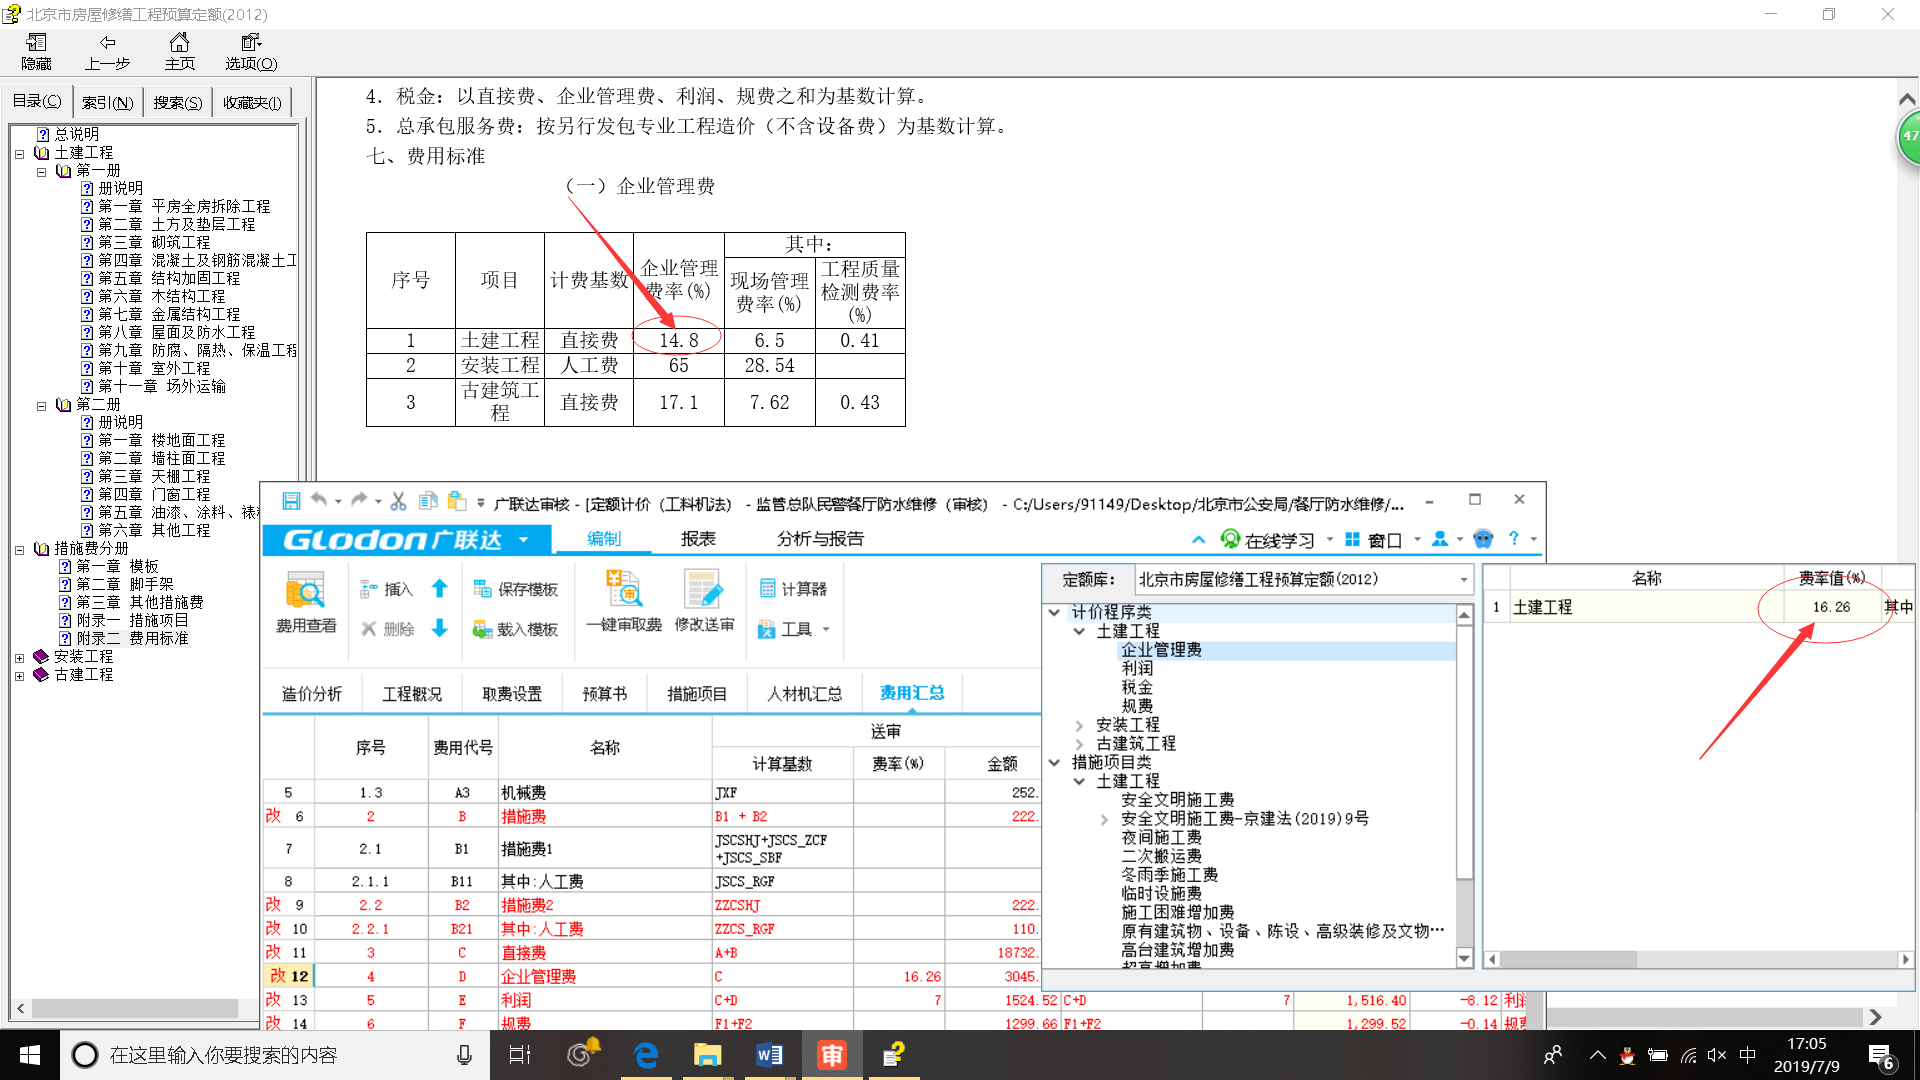This screenshot has width=1920, height=1080.
Task: Expand 安装工程 under 计价程序类
Action: (x=1079, y=725)
